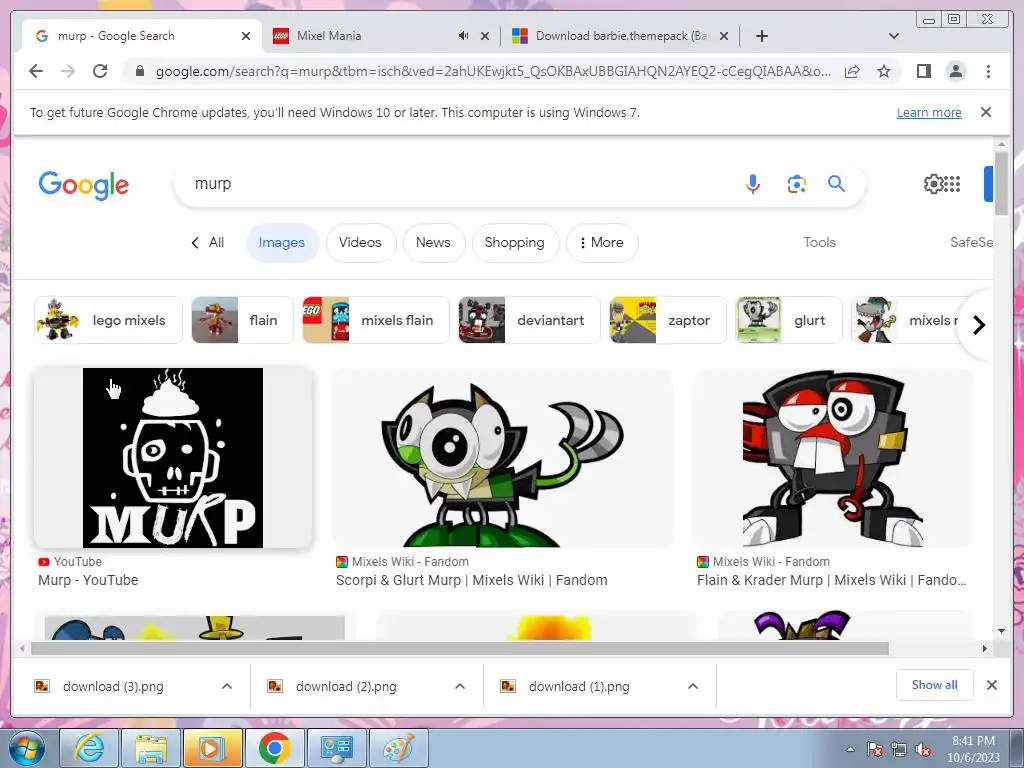Open the Murp - YouTube result link
This screenshot has height=768, width=1024.
click(88, 580)
